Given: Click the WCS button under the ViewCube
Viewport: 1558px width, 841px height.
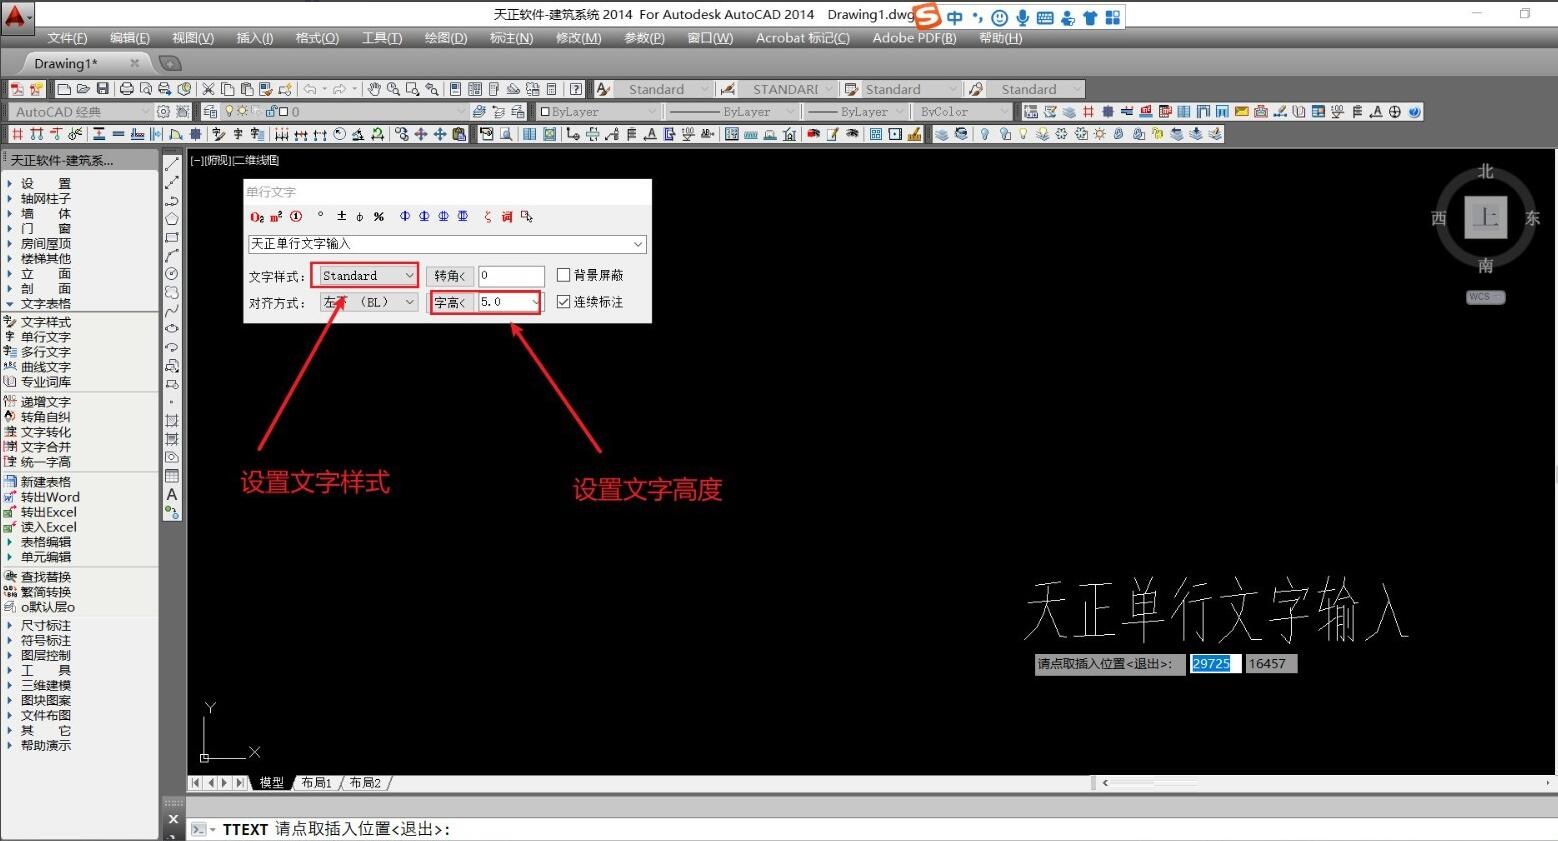Looking at the screenshot, I should point(1485,297).
